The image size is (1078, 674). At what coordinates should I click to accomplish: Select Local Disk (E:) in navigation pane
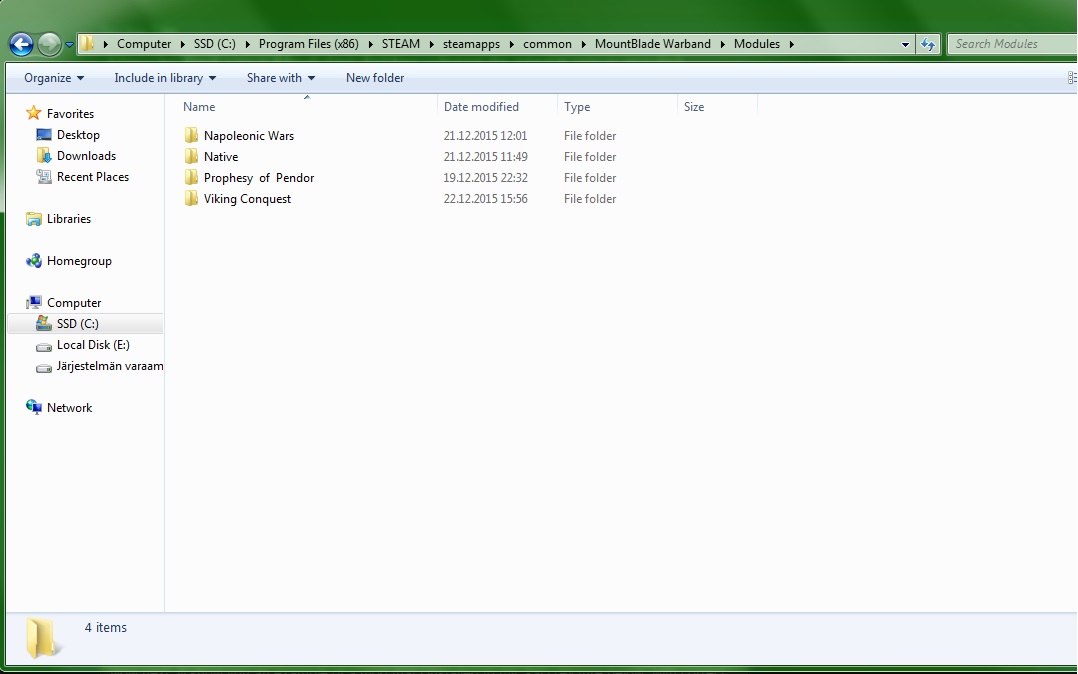tap(93, 345)
